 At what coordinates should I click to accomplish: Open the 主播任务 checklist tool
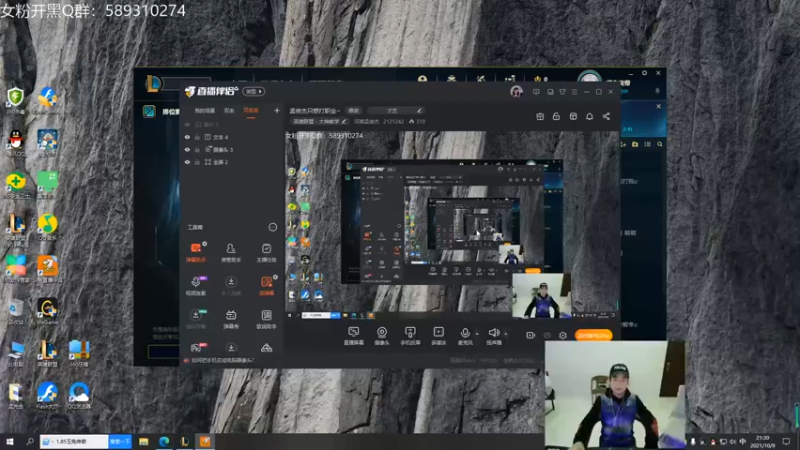pos(266,252)
